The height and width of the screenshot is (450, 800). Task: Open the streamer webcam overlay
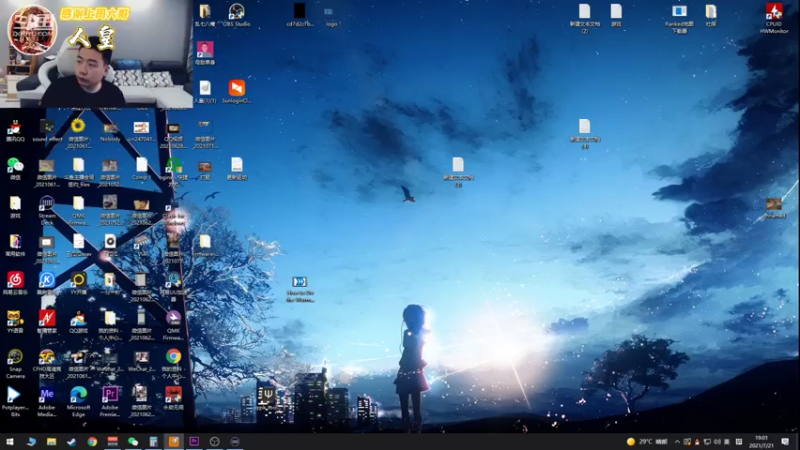pos(96,54)
